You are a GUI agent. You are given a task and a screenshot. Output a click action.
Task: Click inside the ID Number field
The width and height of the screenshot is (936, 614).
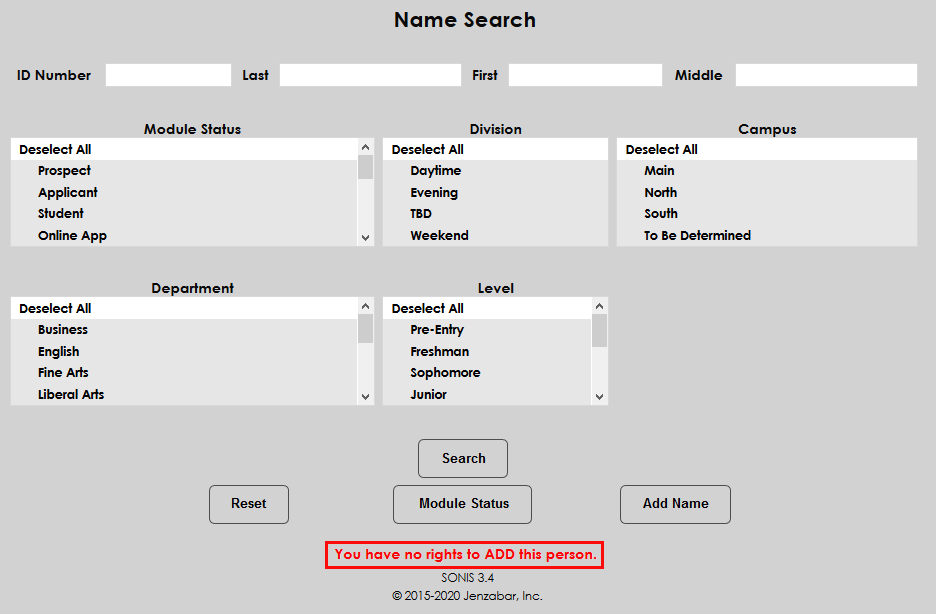point(167,75)
